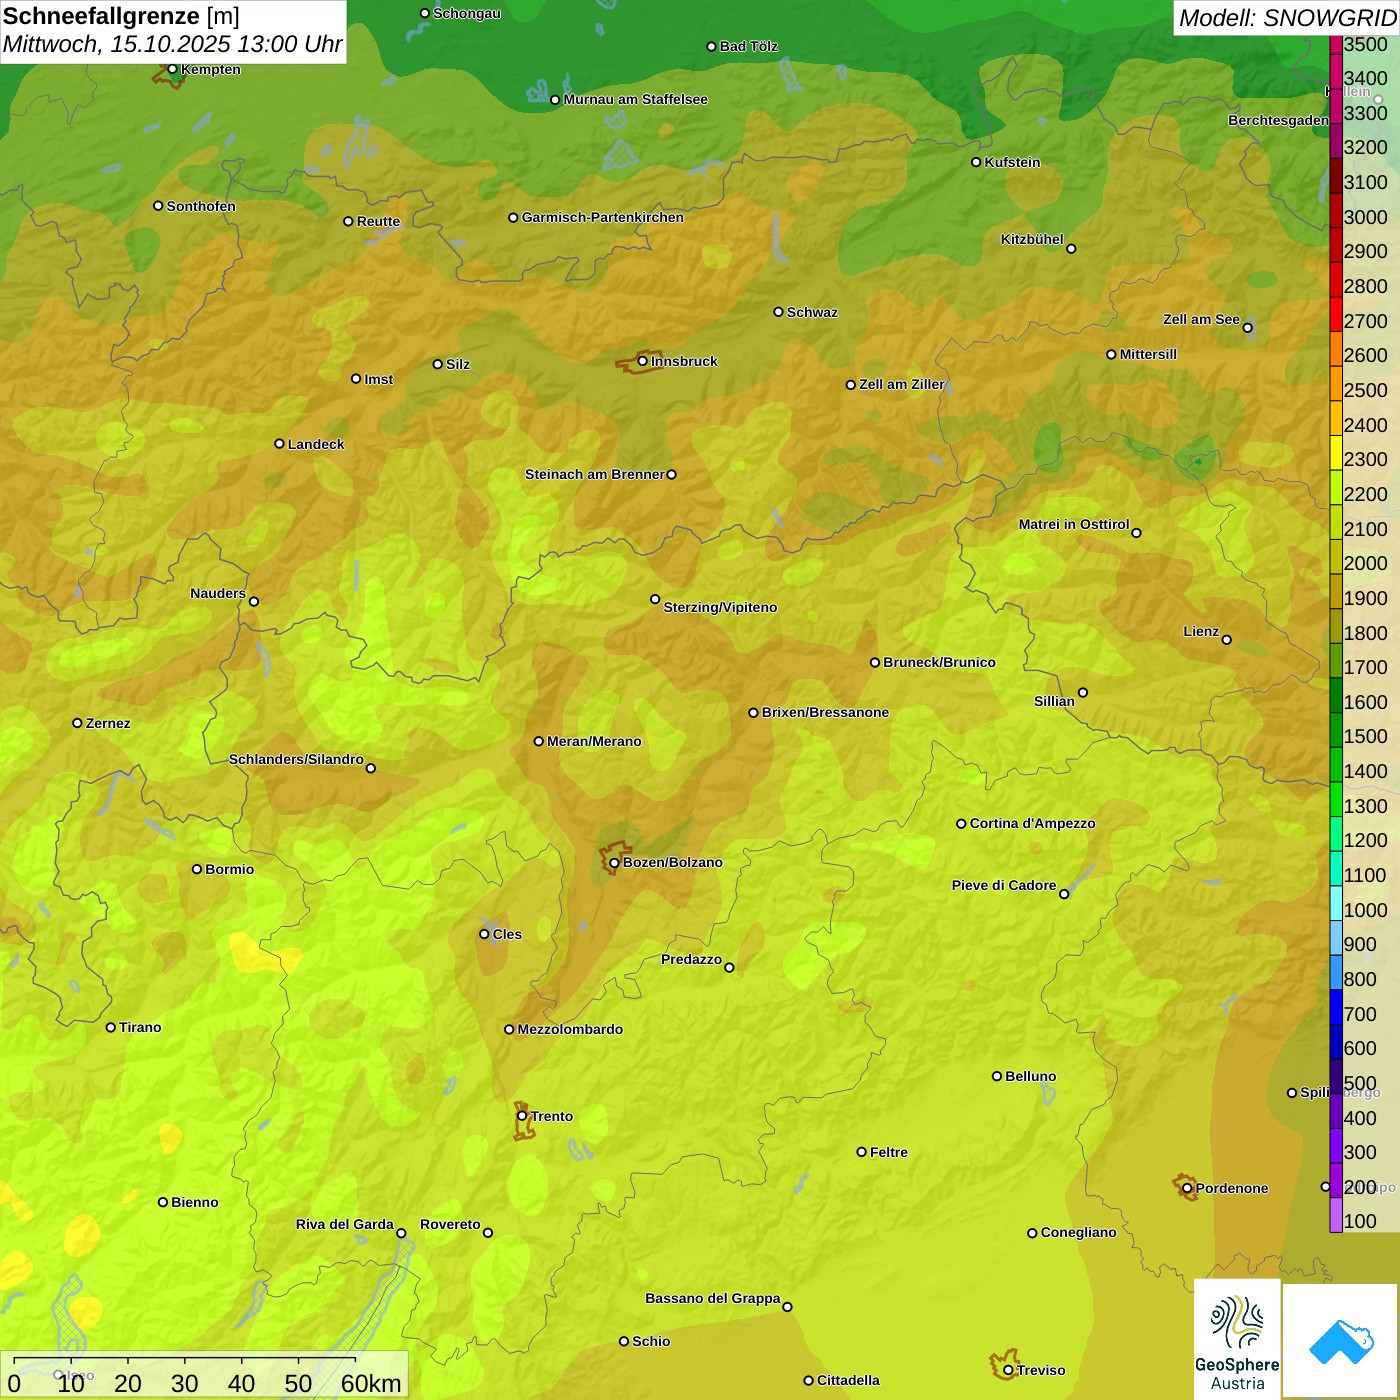Click the blue cloud-roof logo in the corner
The width and height of the screenshot is (1400, 1400).
click(1340, 1341)
